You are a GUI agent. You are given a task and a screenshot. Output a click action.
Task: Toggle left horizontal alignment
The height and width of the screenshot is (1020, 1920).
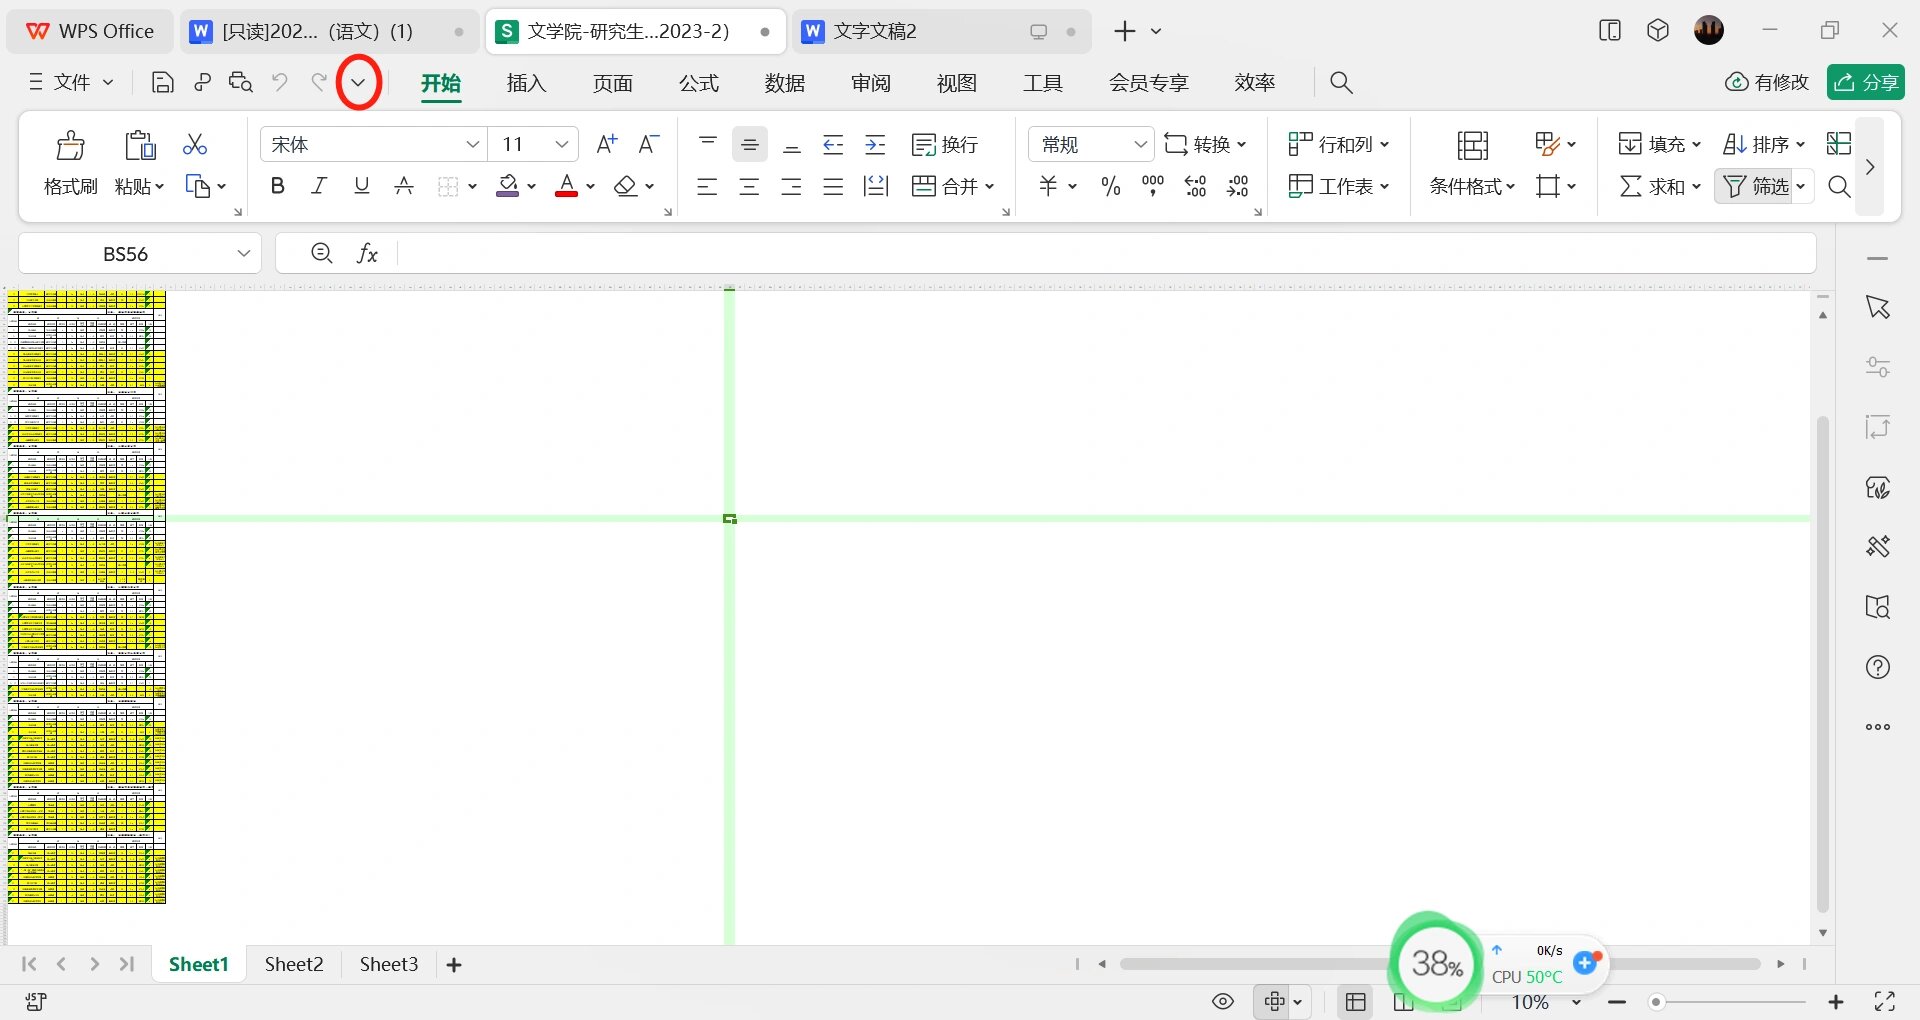click(x=707, y=186)
